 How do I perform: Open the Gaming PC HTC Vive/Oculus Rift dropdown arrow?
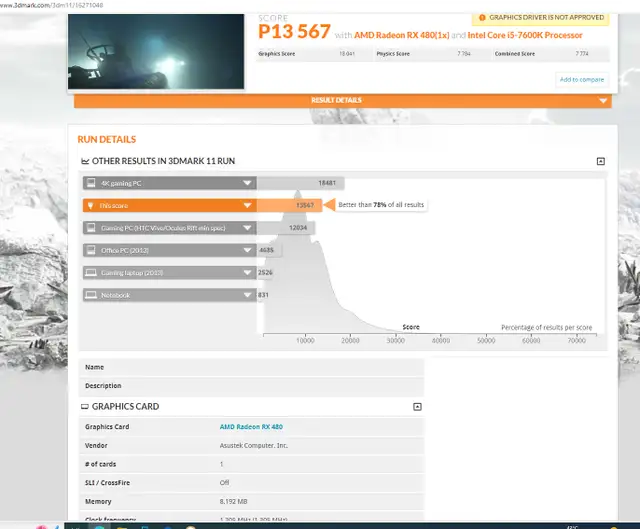[x=247, y=228]
